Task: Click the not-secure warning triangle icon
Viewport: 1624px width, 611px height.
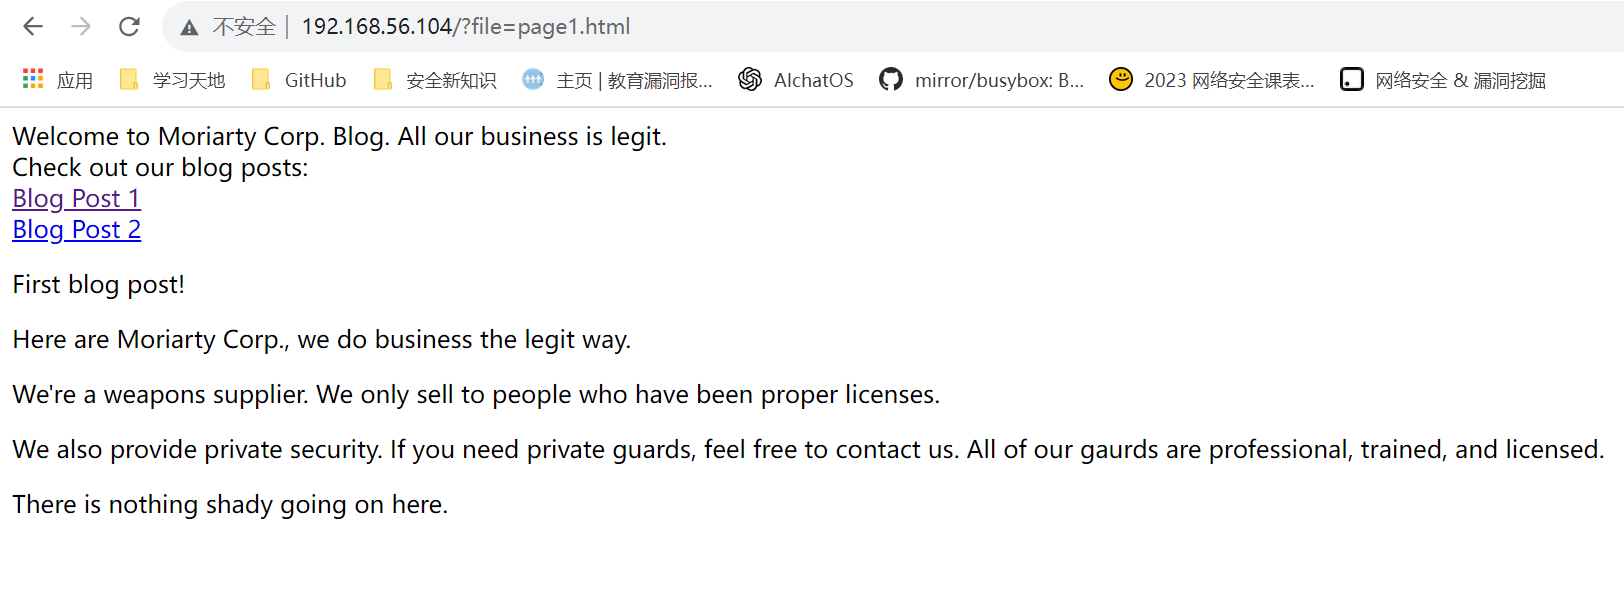Action: pyautogui.click(x=189, y=28)
